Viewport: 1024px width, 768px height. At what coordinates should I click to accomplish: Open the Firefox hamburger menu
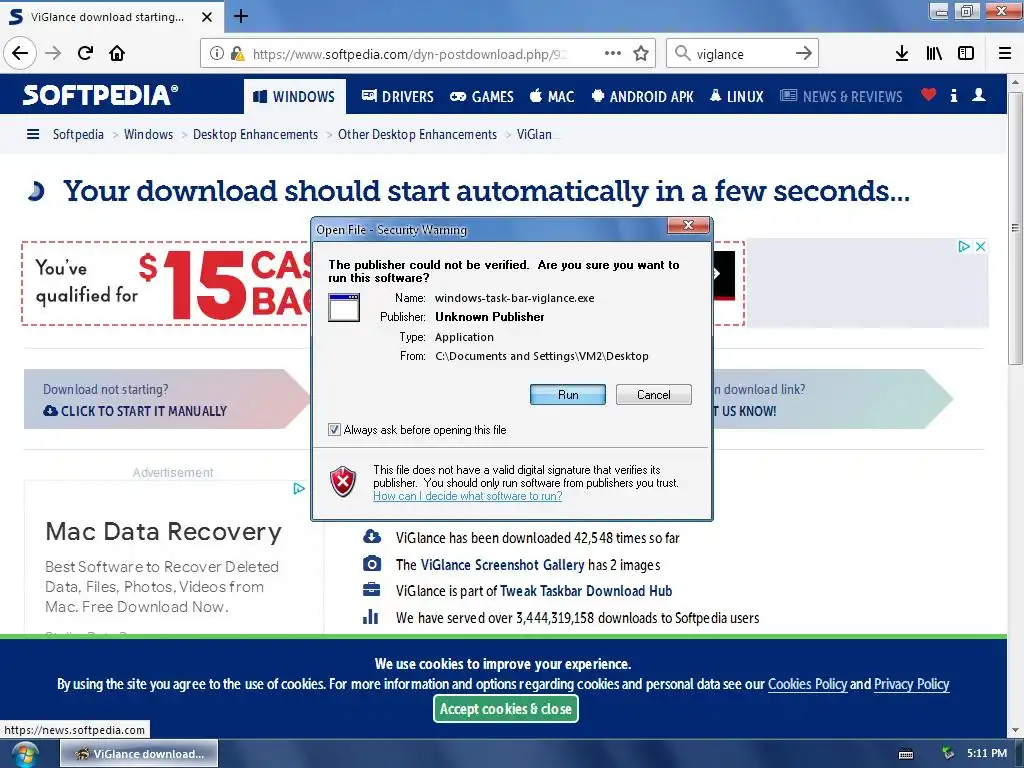tap(1005, 53)
